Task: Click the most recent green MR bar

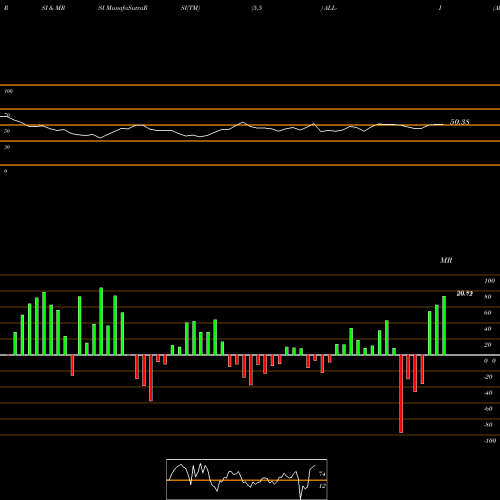Action: [444, 326]
